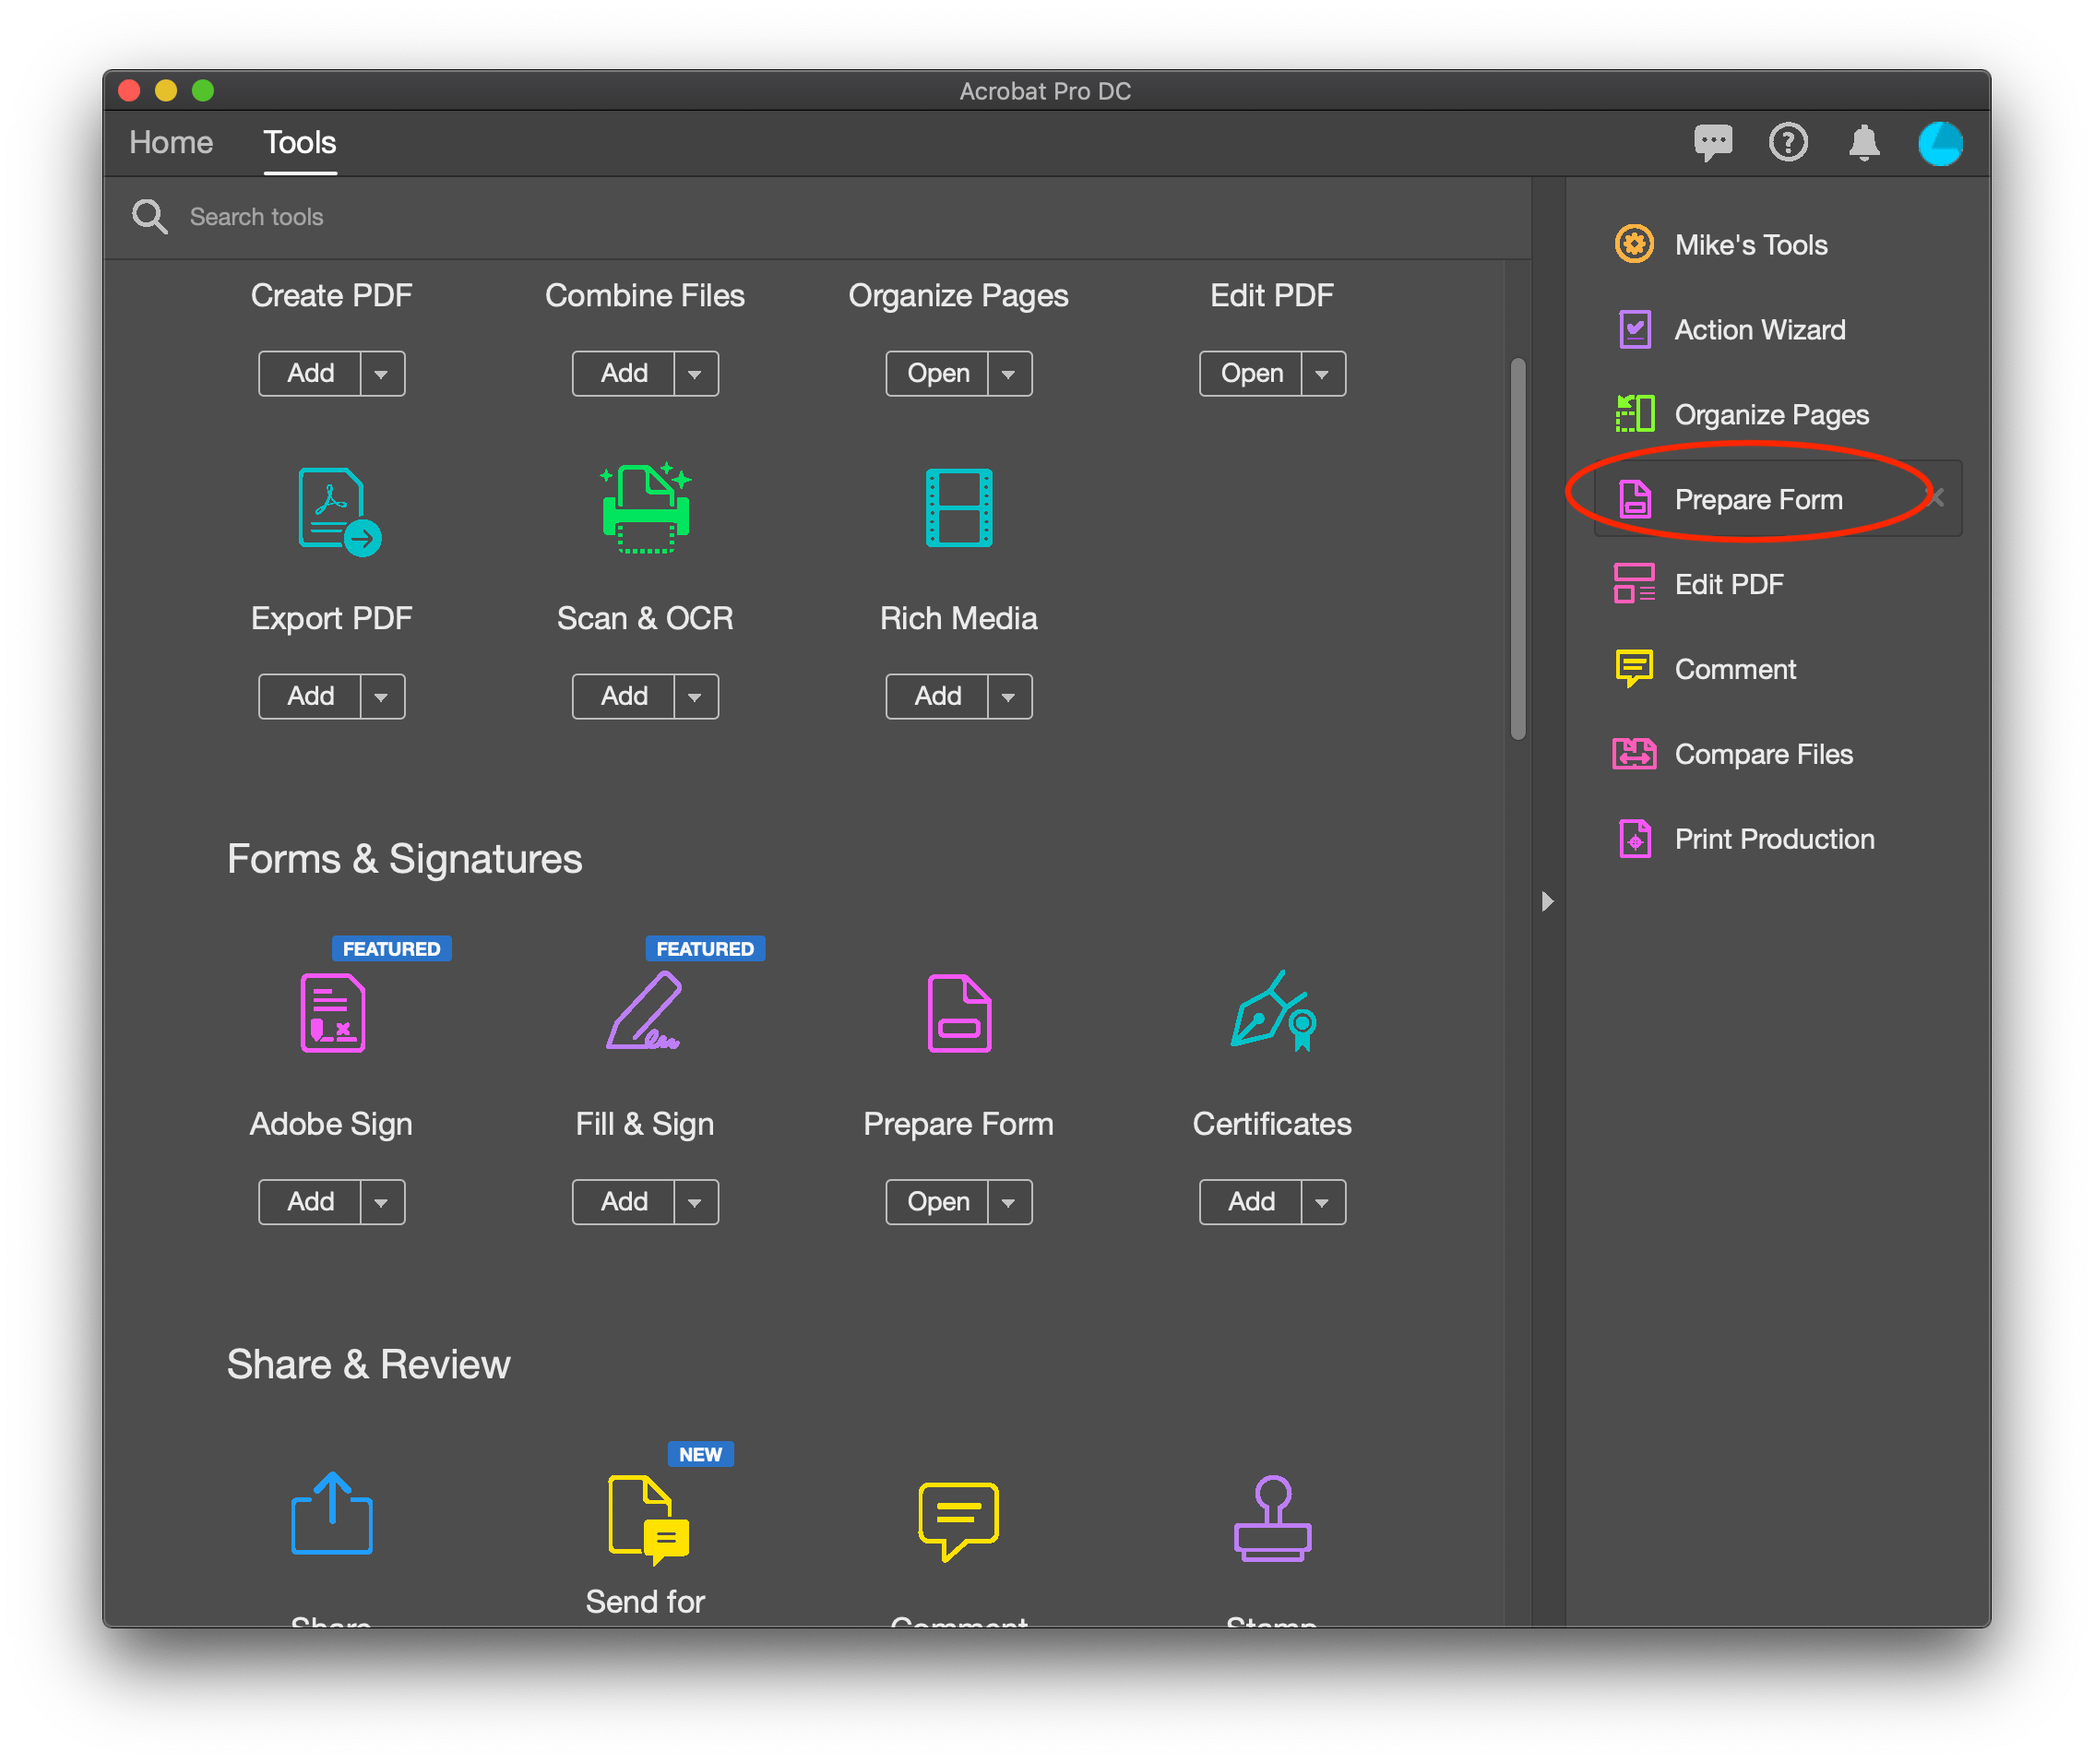This screenshot has height=1764, width=2094.
Task: Open the Prepare Form tool icon
Action: (958, 1013)
